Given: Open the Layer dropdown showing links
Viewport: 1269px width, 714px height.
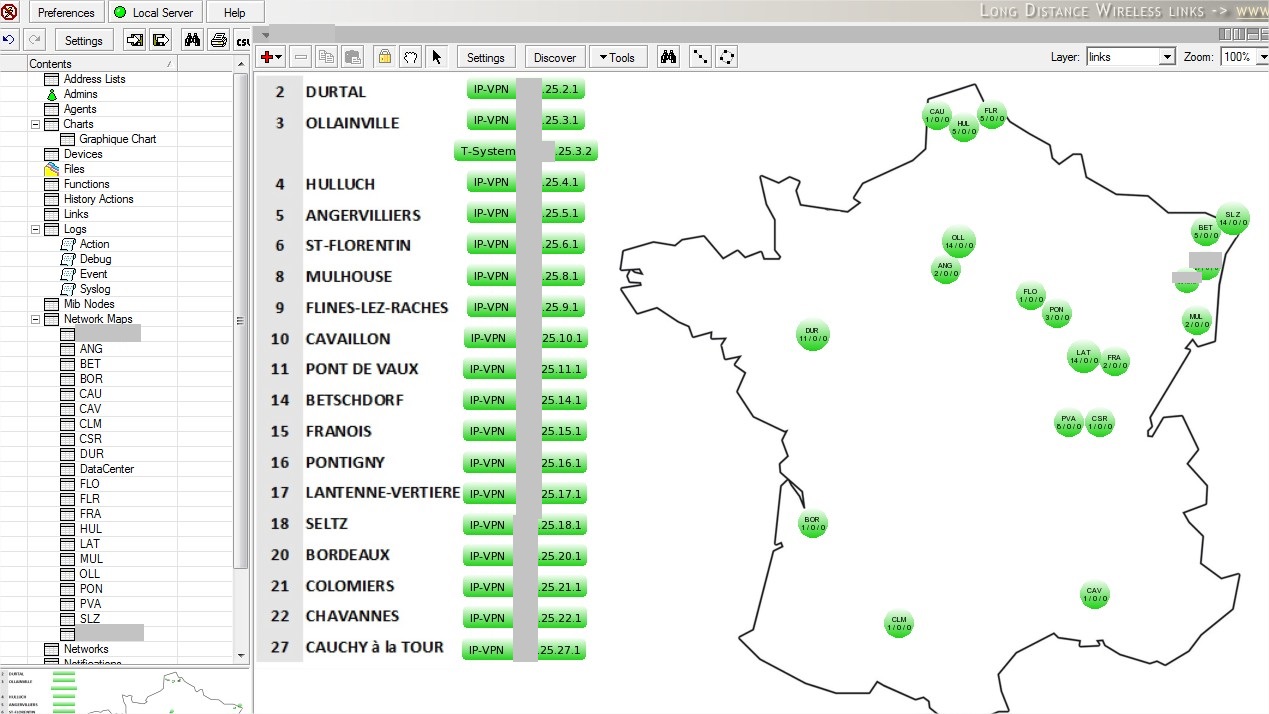Looking at the screenshot, I should (x=1130, y=57).
